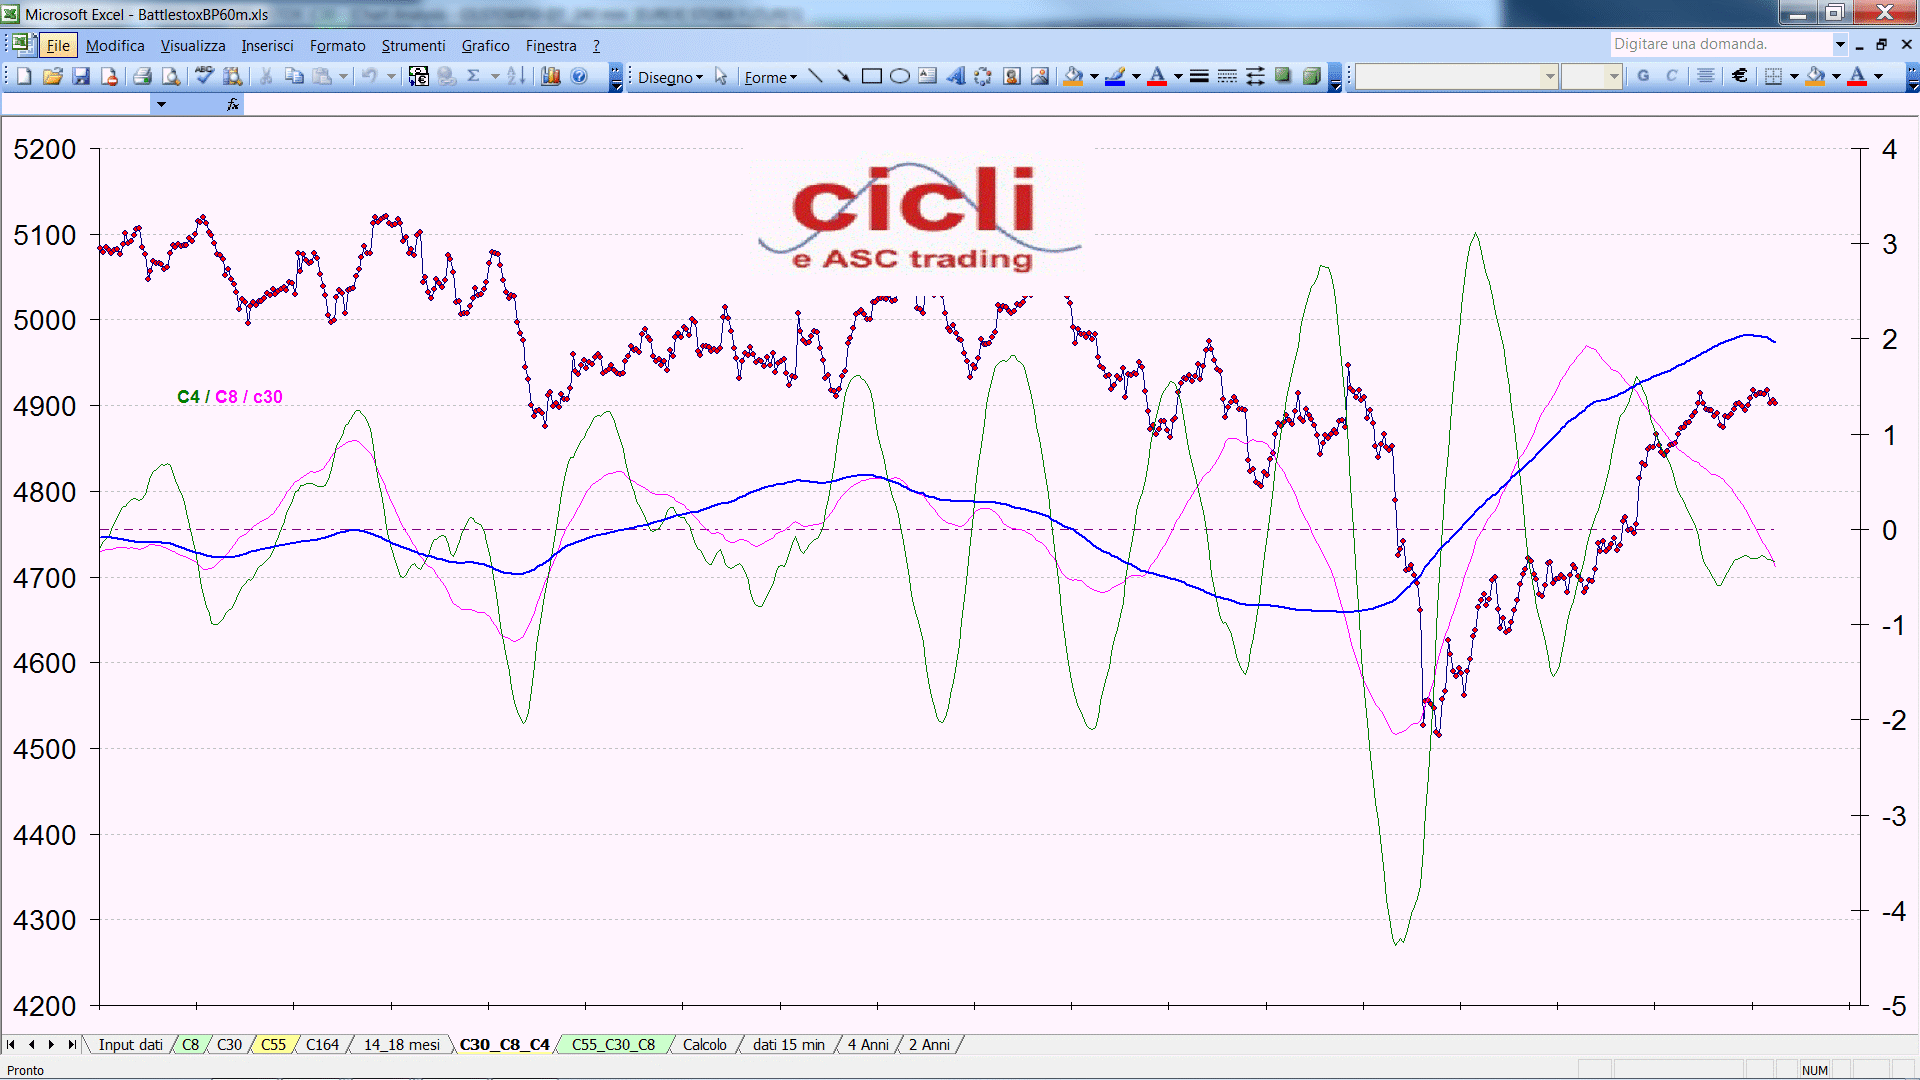Click the Permission restricted document icon
The height and width of the screenshot is (1080, 1920).
109,77
